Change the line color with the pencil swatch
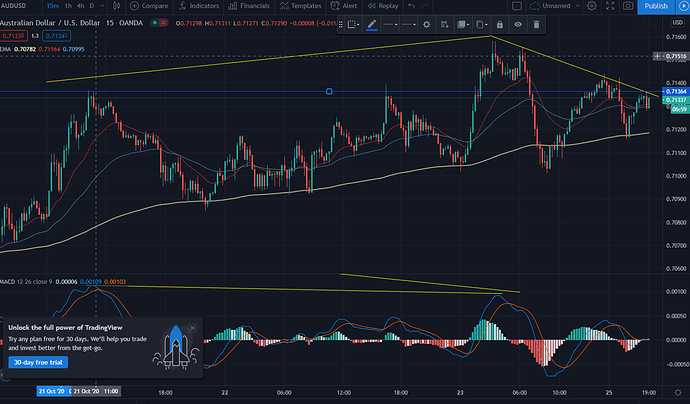This screenshot has width=690, height=404. [371, 24]
